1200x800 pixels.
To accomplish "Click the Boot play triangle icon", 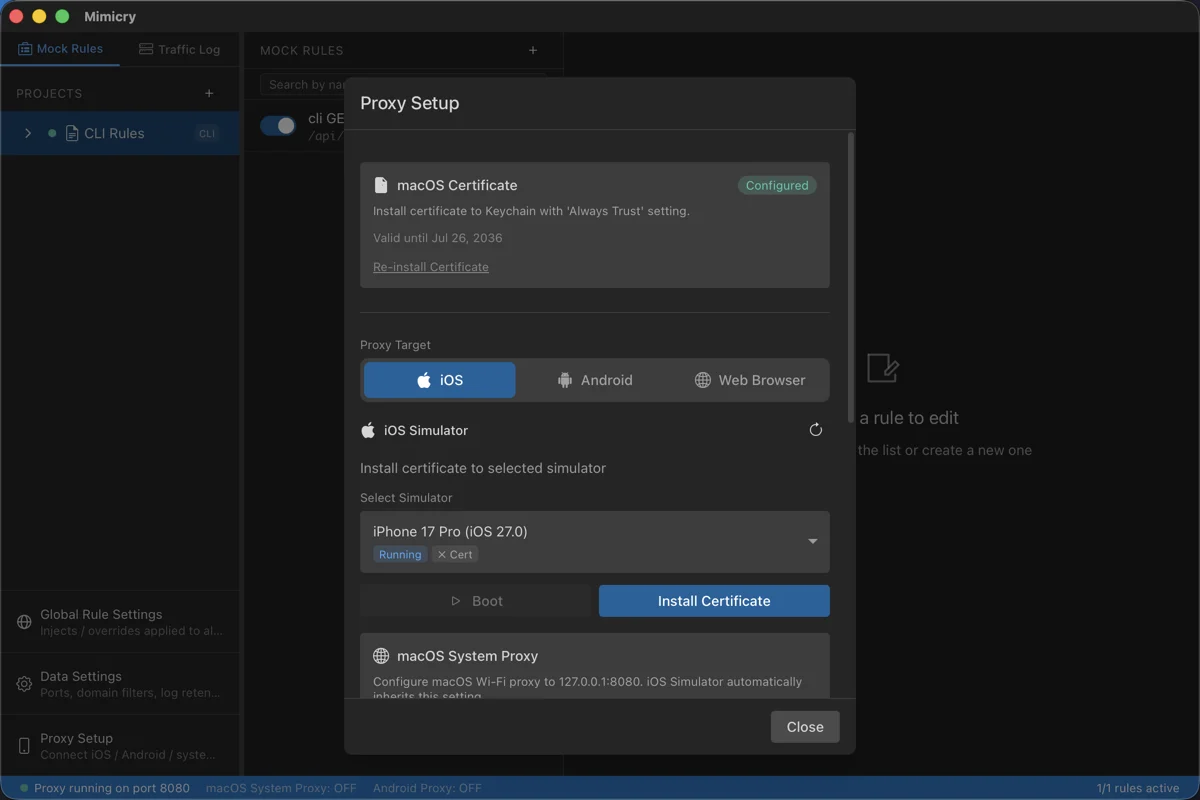I will coord(456,601).
